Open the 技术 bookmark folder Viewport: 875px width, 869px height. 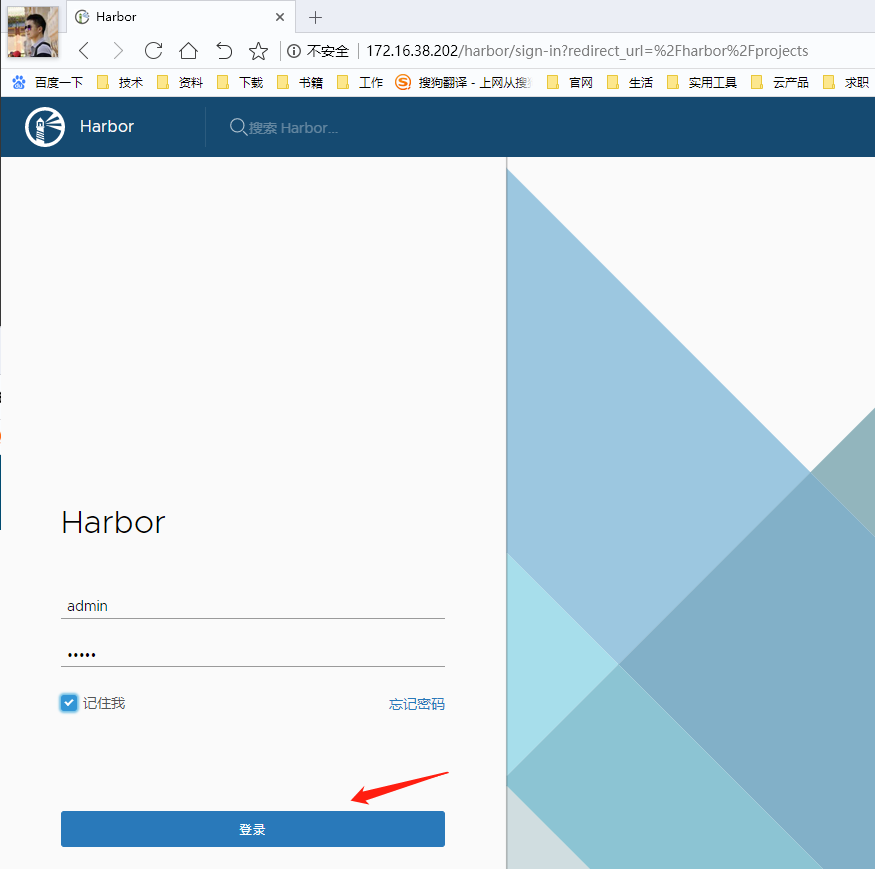pos(120,83)
